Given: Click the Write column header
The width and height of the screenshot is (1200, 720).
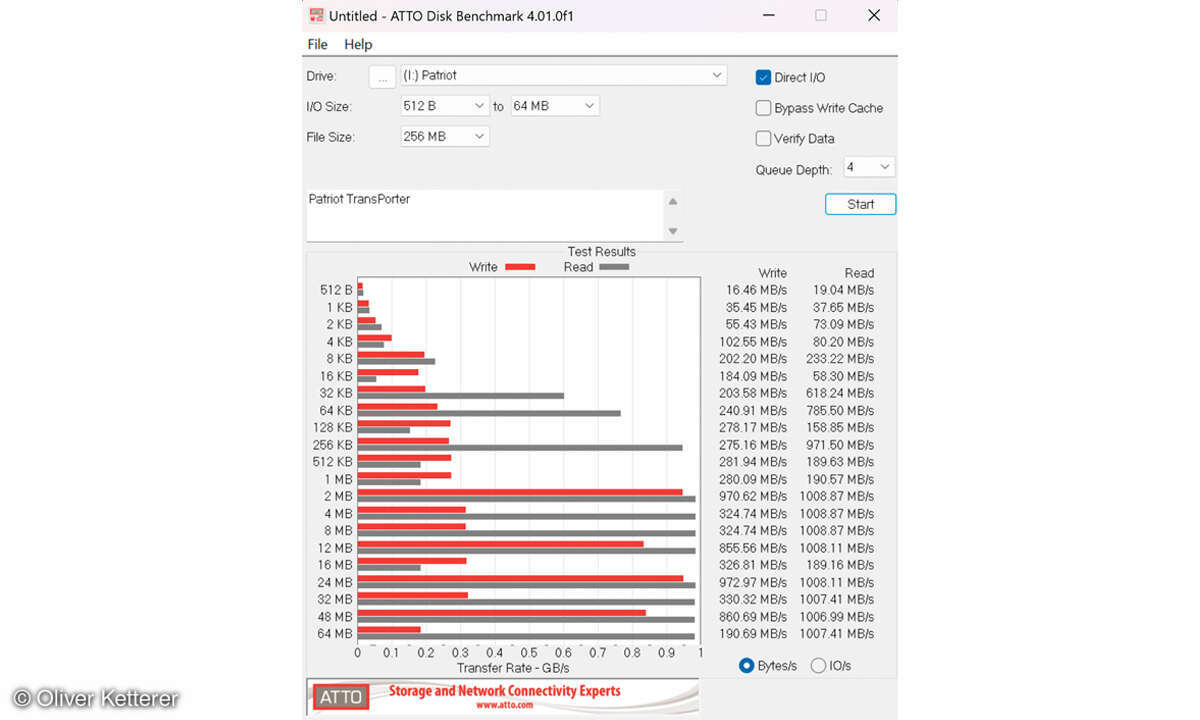Looking at the screenshot, I should click(772, 273).
